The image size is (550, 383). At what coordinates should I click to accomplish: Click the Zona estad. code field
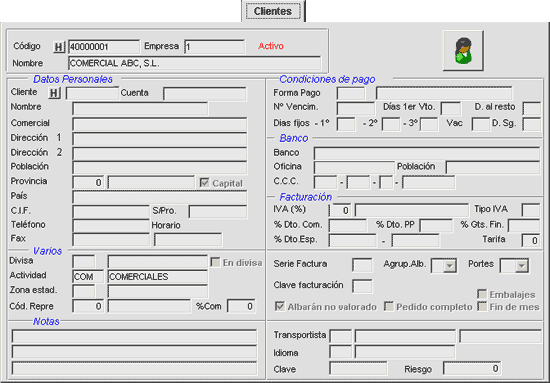pyautogui.click(x=83, y=291)
